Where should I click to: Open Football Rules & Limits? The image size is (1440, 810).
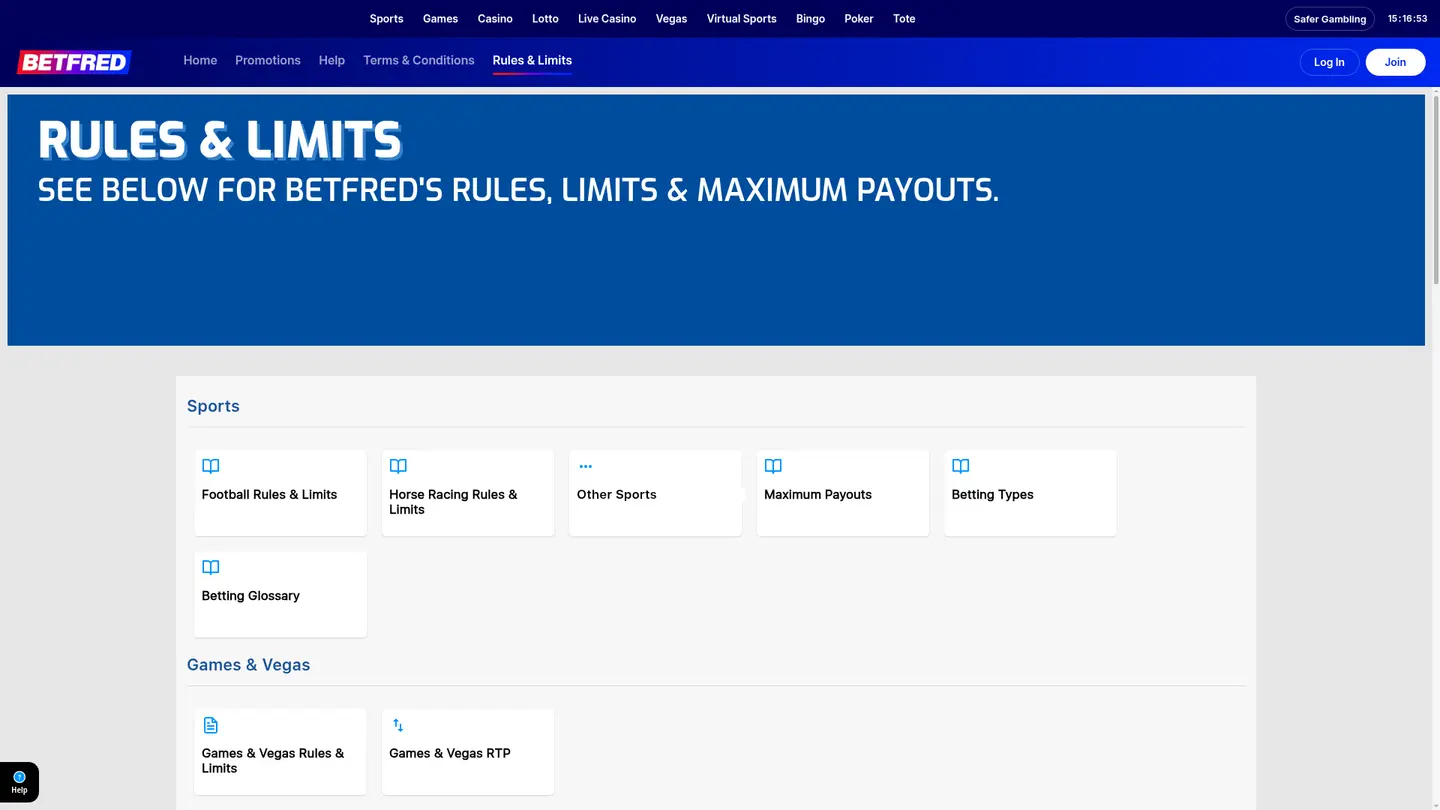coord(280,493)
